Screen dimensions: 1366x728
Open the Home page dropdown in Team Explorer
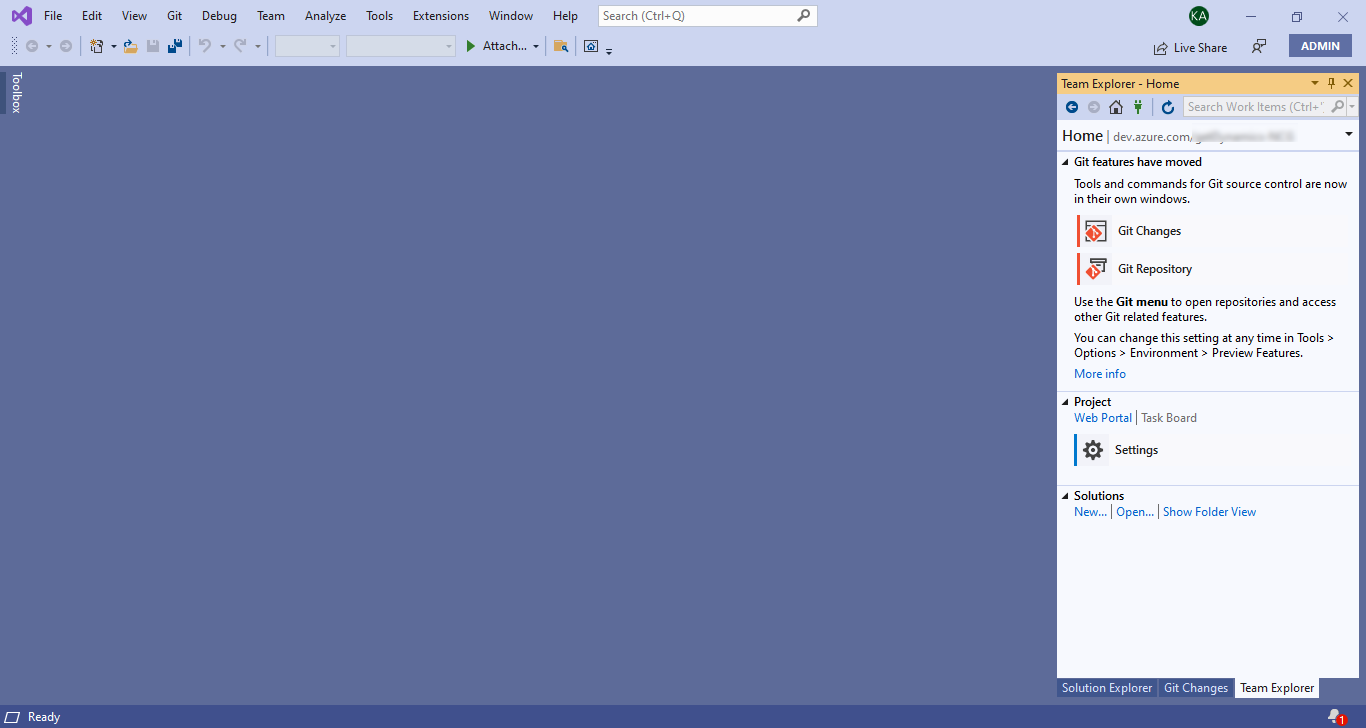pyautogui.click(x=1348, y=134)
